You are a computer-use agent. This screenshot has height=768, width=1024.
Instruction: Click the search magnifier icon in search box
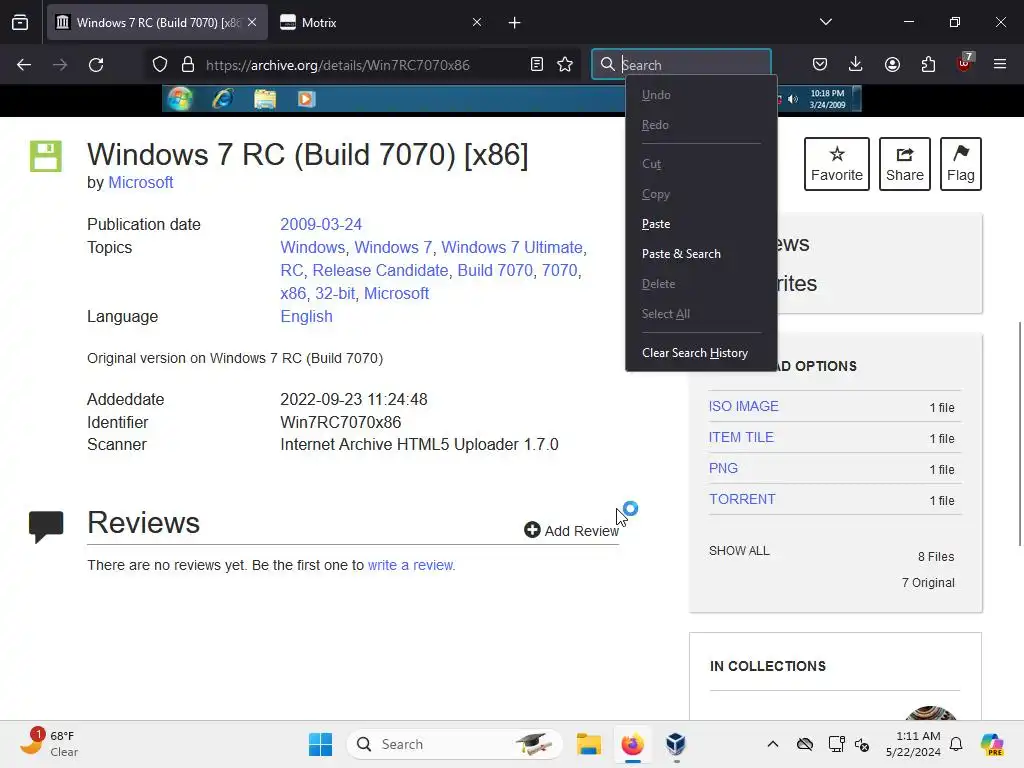(x=607, y=65)
